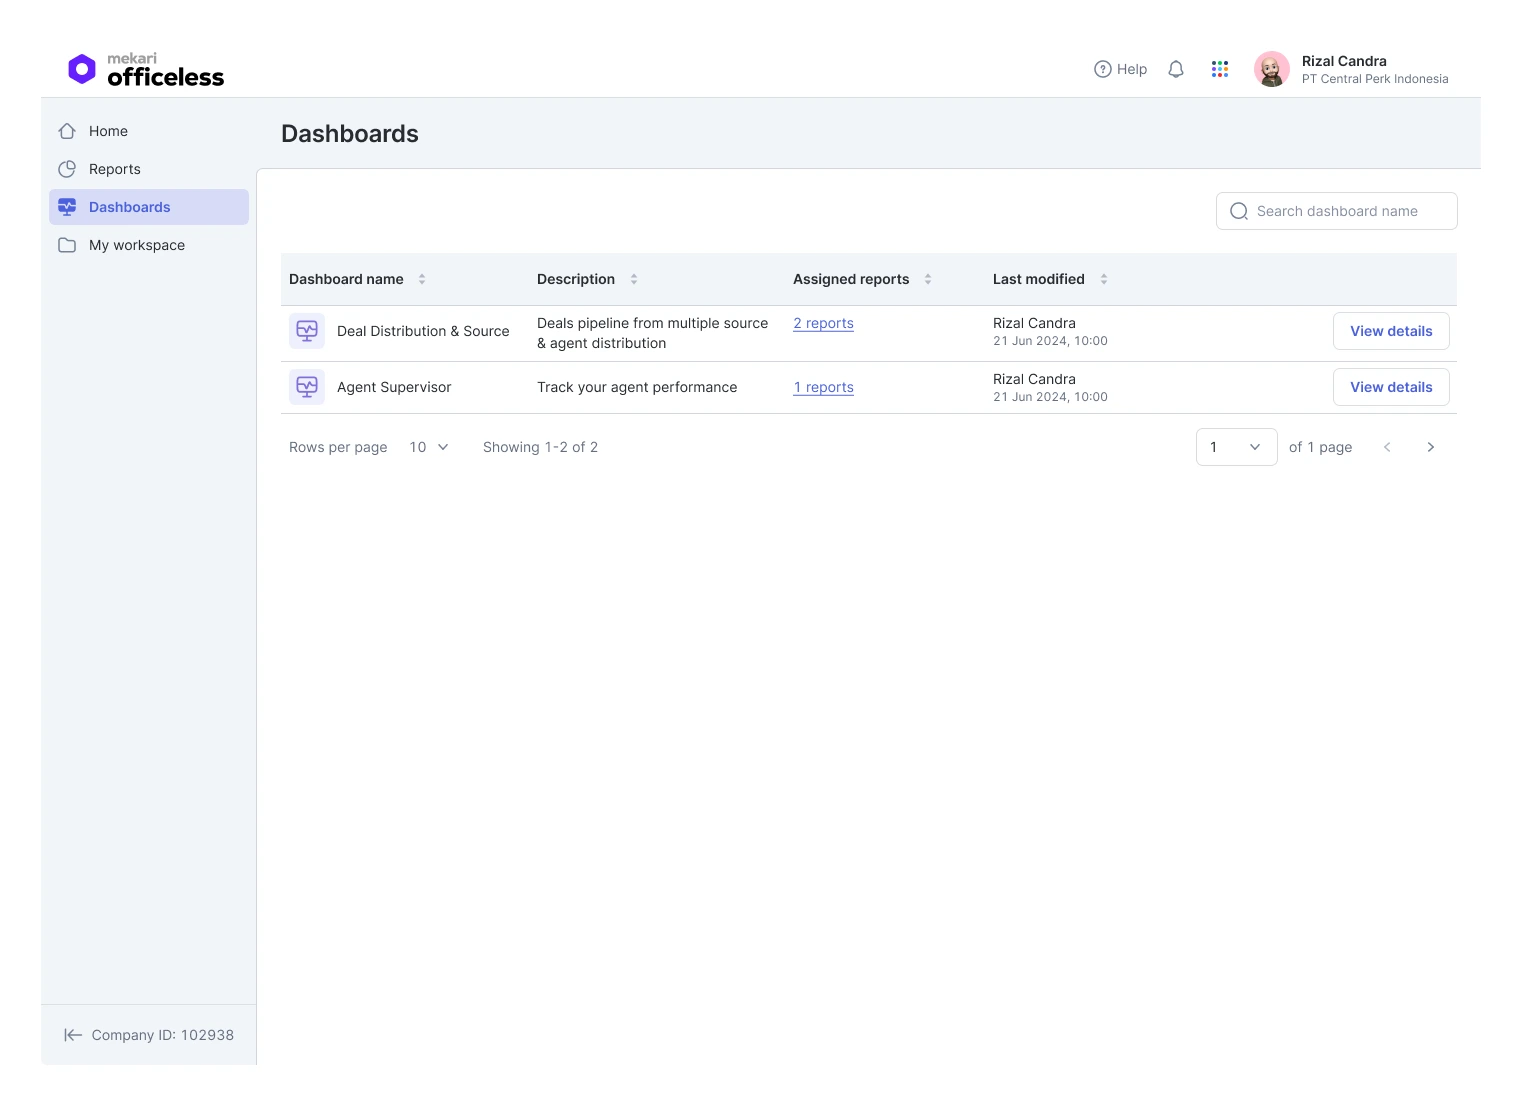Click the search magnifier icon
This screenshot has height=1106, width=1522.
tap(1239, 211)
